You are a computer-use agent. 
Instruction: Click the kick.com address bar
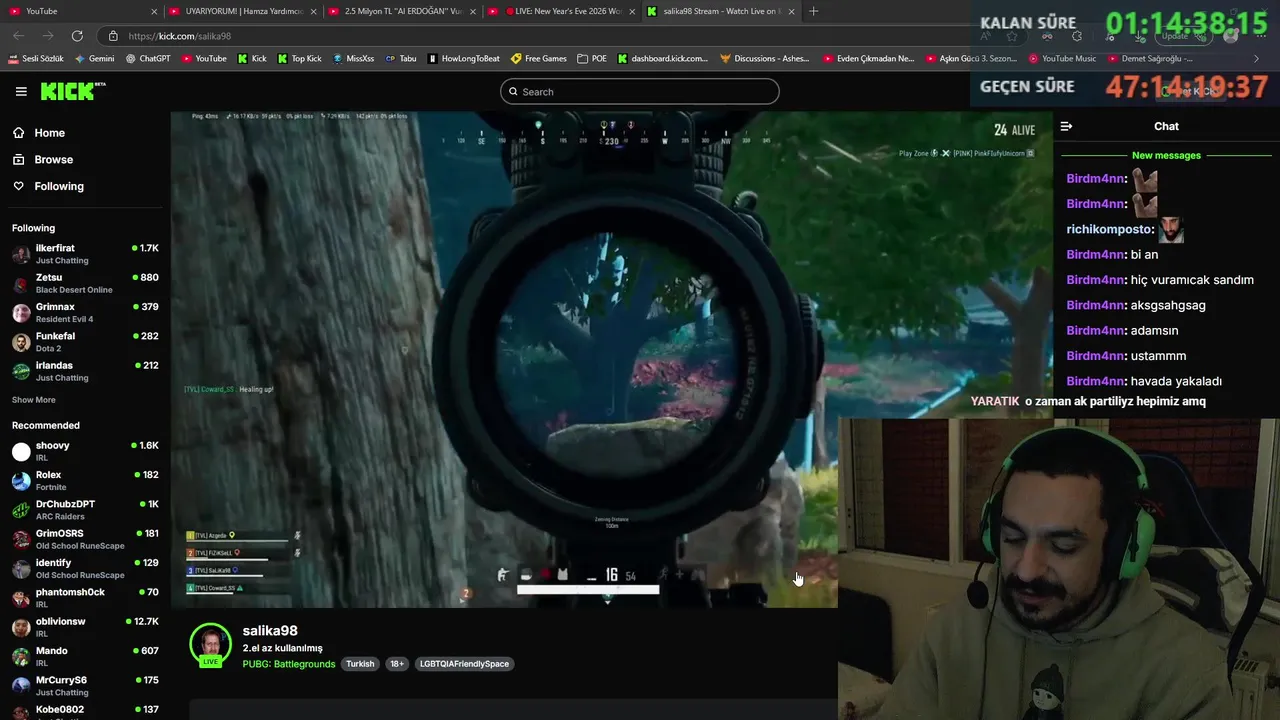click(540, 36)
